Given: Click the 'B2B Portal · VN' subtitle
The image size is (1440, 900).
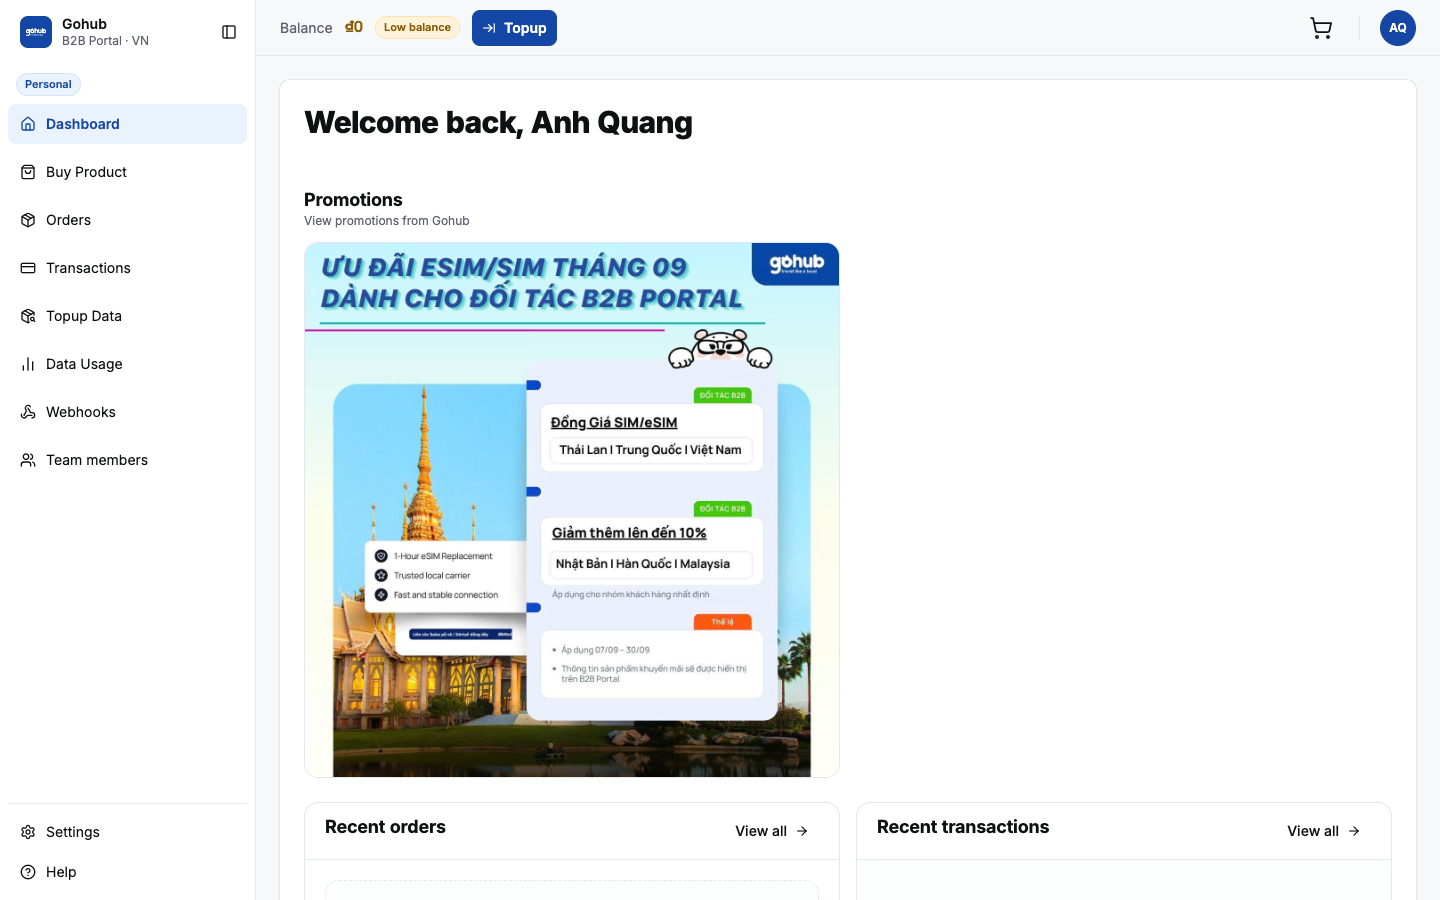Looking at the screenshot, I should (x=105, y=41).
